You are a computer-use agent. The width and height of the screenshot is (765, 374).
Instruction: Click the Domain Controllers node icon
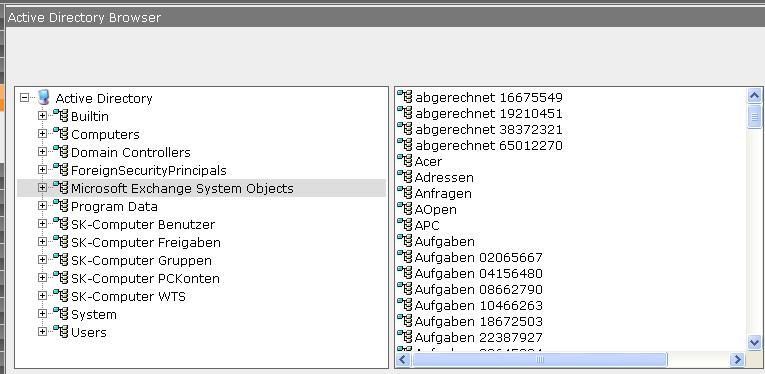coord(60,152)
